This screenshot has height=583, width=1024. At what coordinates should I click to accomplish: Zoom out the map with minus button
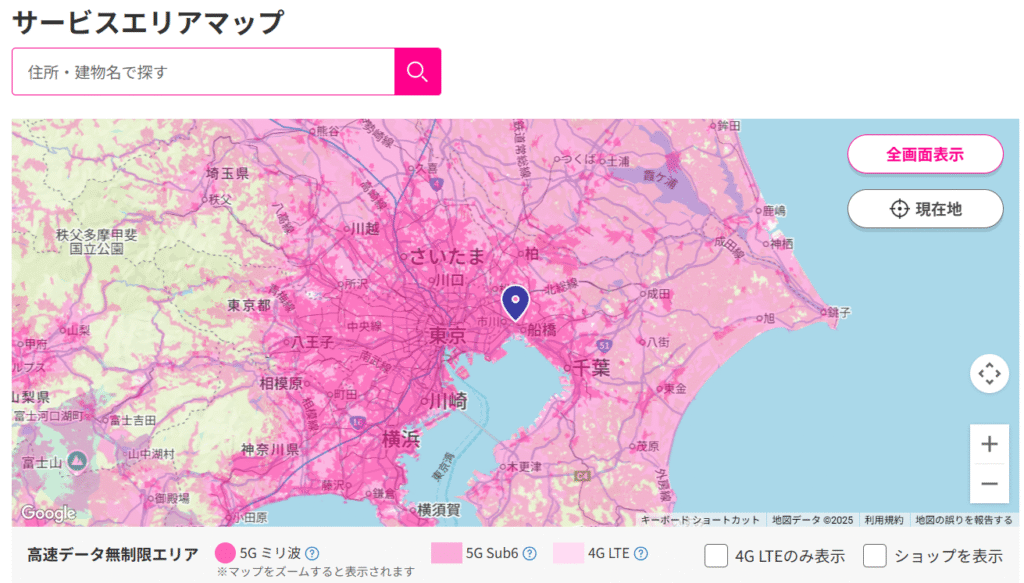989,484
